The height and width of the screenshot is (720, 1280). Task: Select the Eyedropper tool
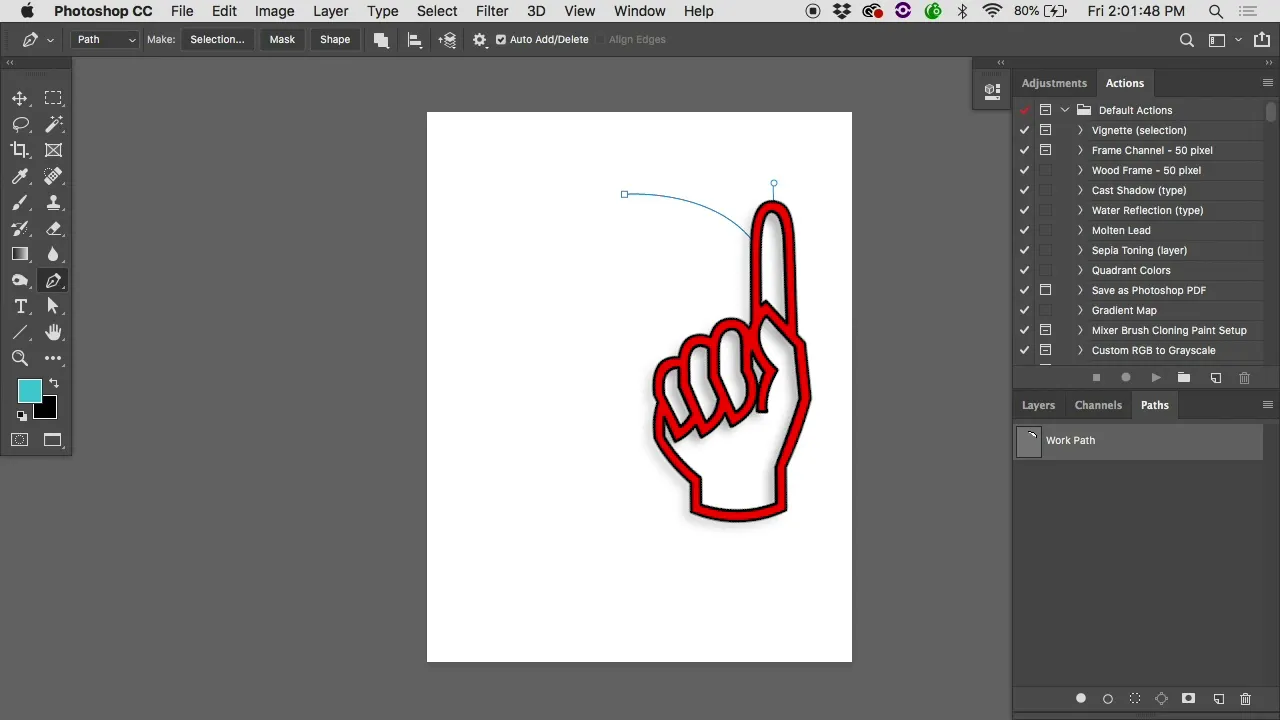(20, 176)
